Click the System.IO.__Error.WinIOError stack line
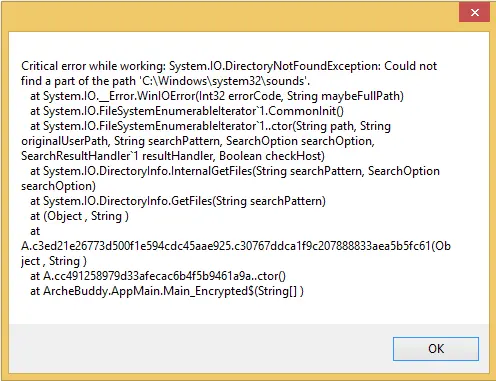The height and width of the screenshot is (381, 496). point(217,96)
